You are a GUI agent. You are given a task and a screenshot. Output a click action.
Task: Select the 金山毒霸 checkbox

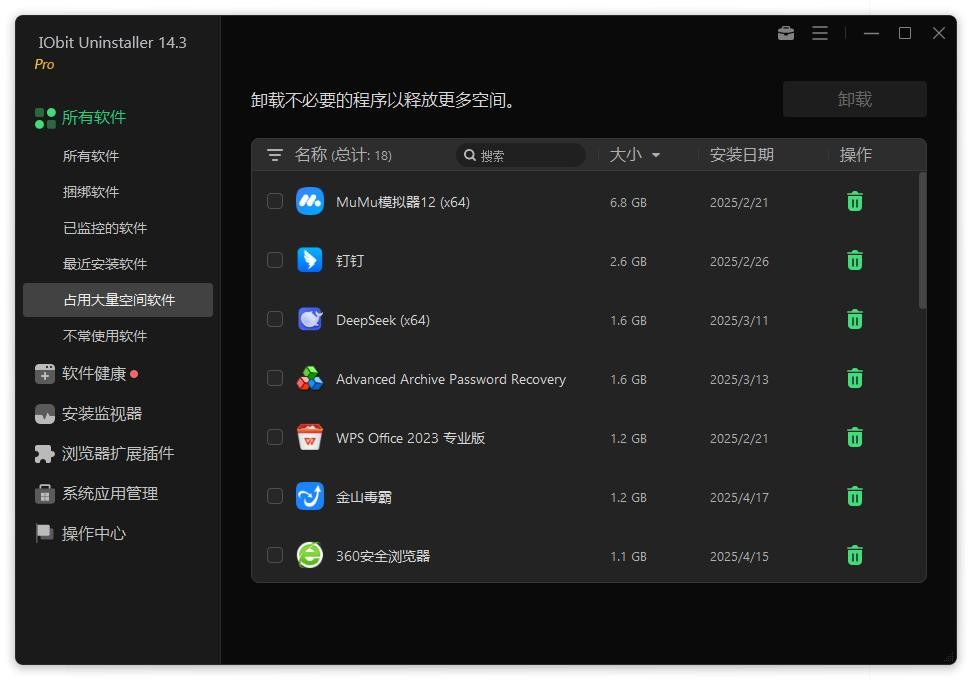[275, 497]
